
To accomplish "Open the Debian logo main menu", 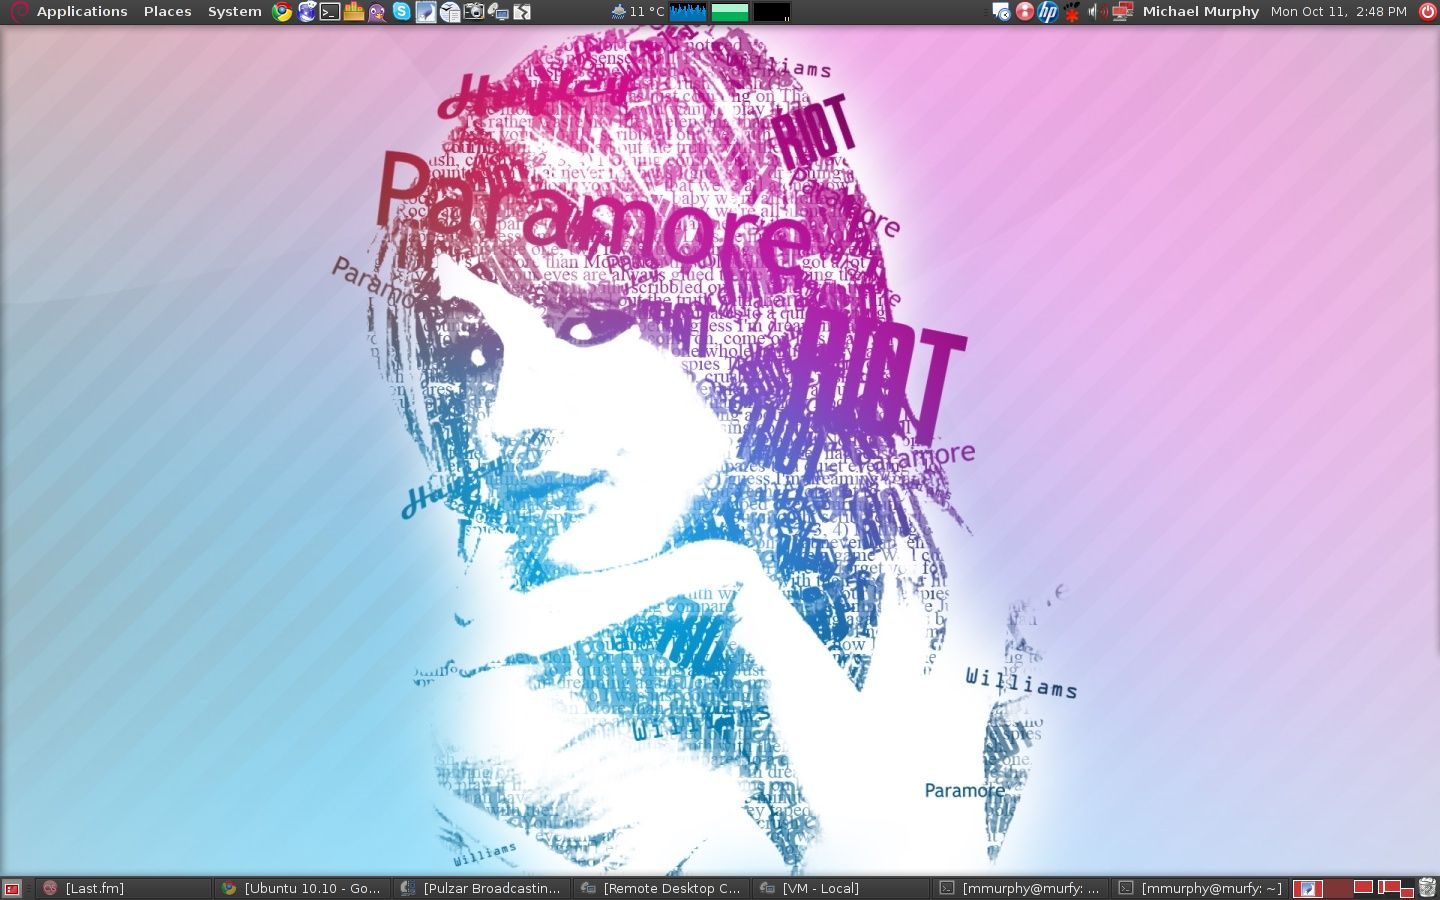I will 18,12.
